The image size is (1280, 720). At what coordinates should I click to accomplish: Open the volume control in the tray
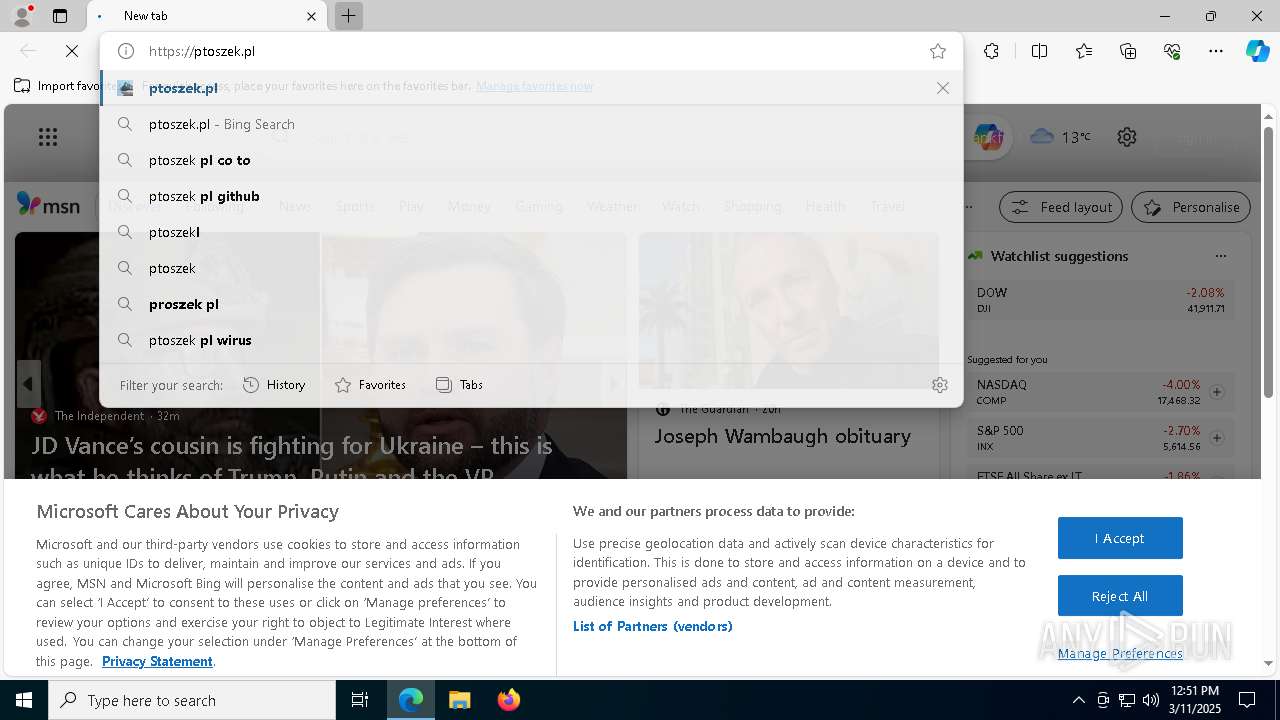(x=1150, y=700)
